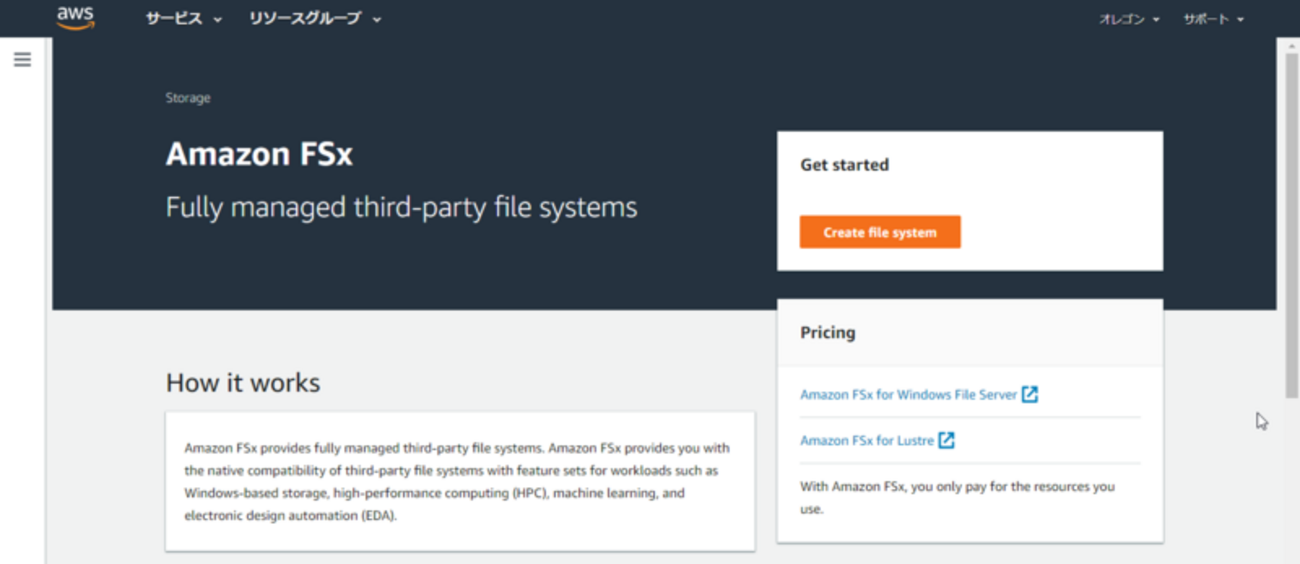Open the サポート support menu
This screenshot has height=564, width=1300.
point(1213,20)
